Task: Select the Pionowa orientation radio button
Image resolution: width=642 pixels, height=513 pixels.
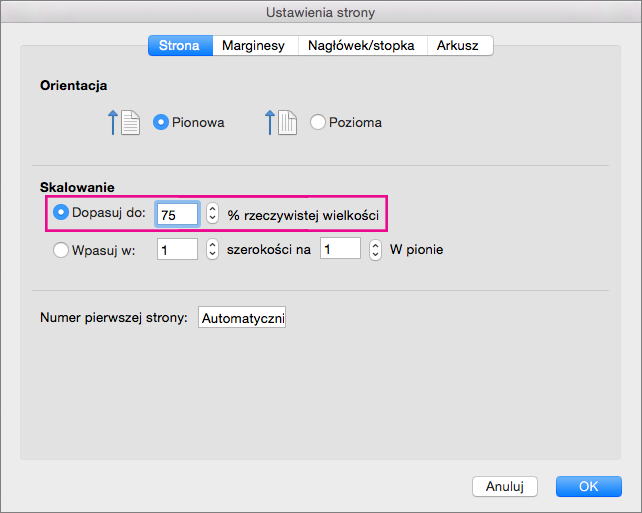Action: point(160,122)
